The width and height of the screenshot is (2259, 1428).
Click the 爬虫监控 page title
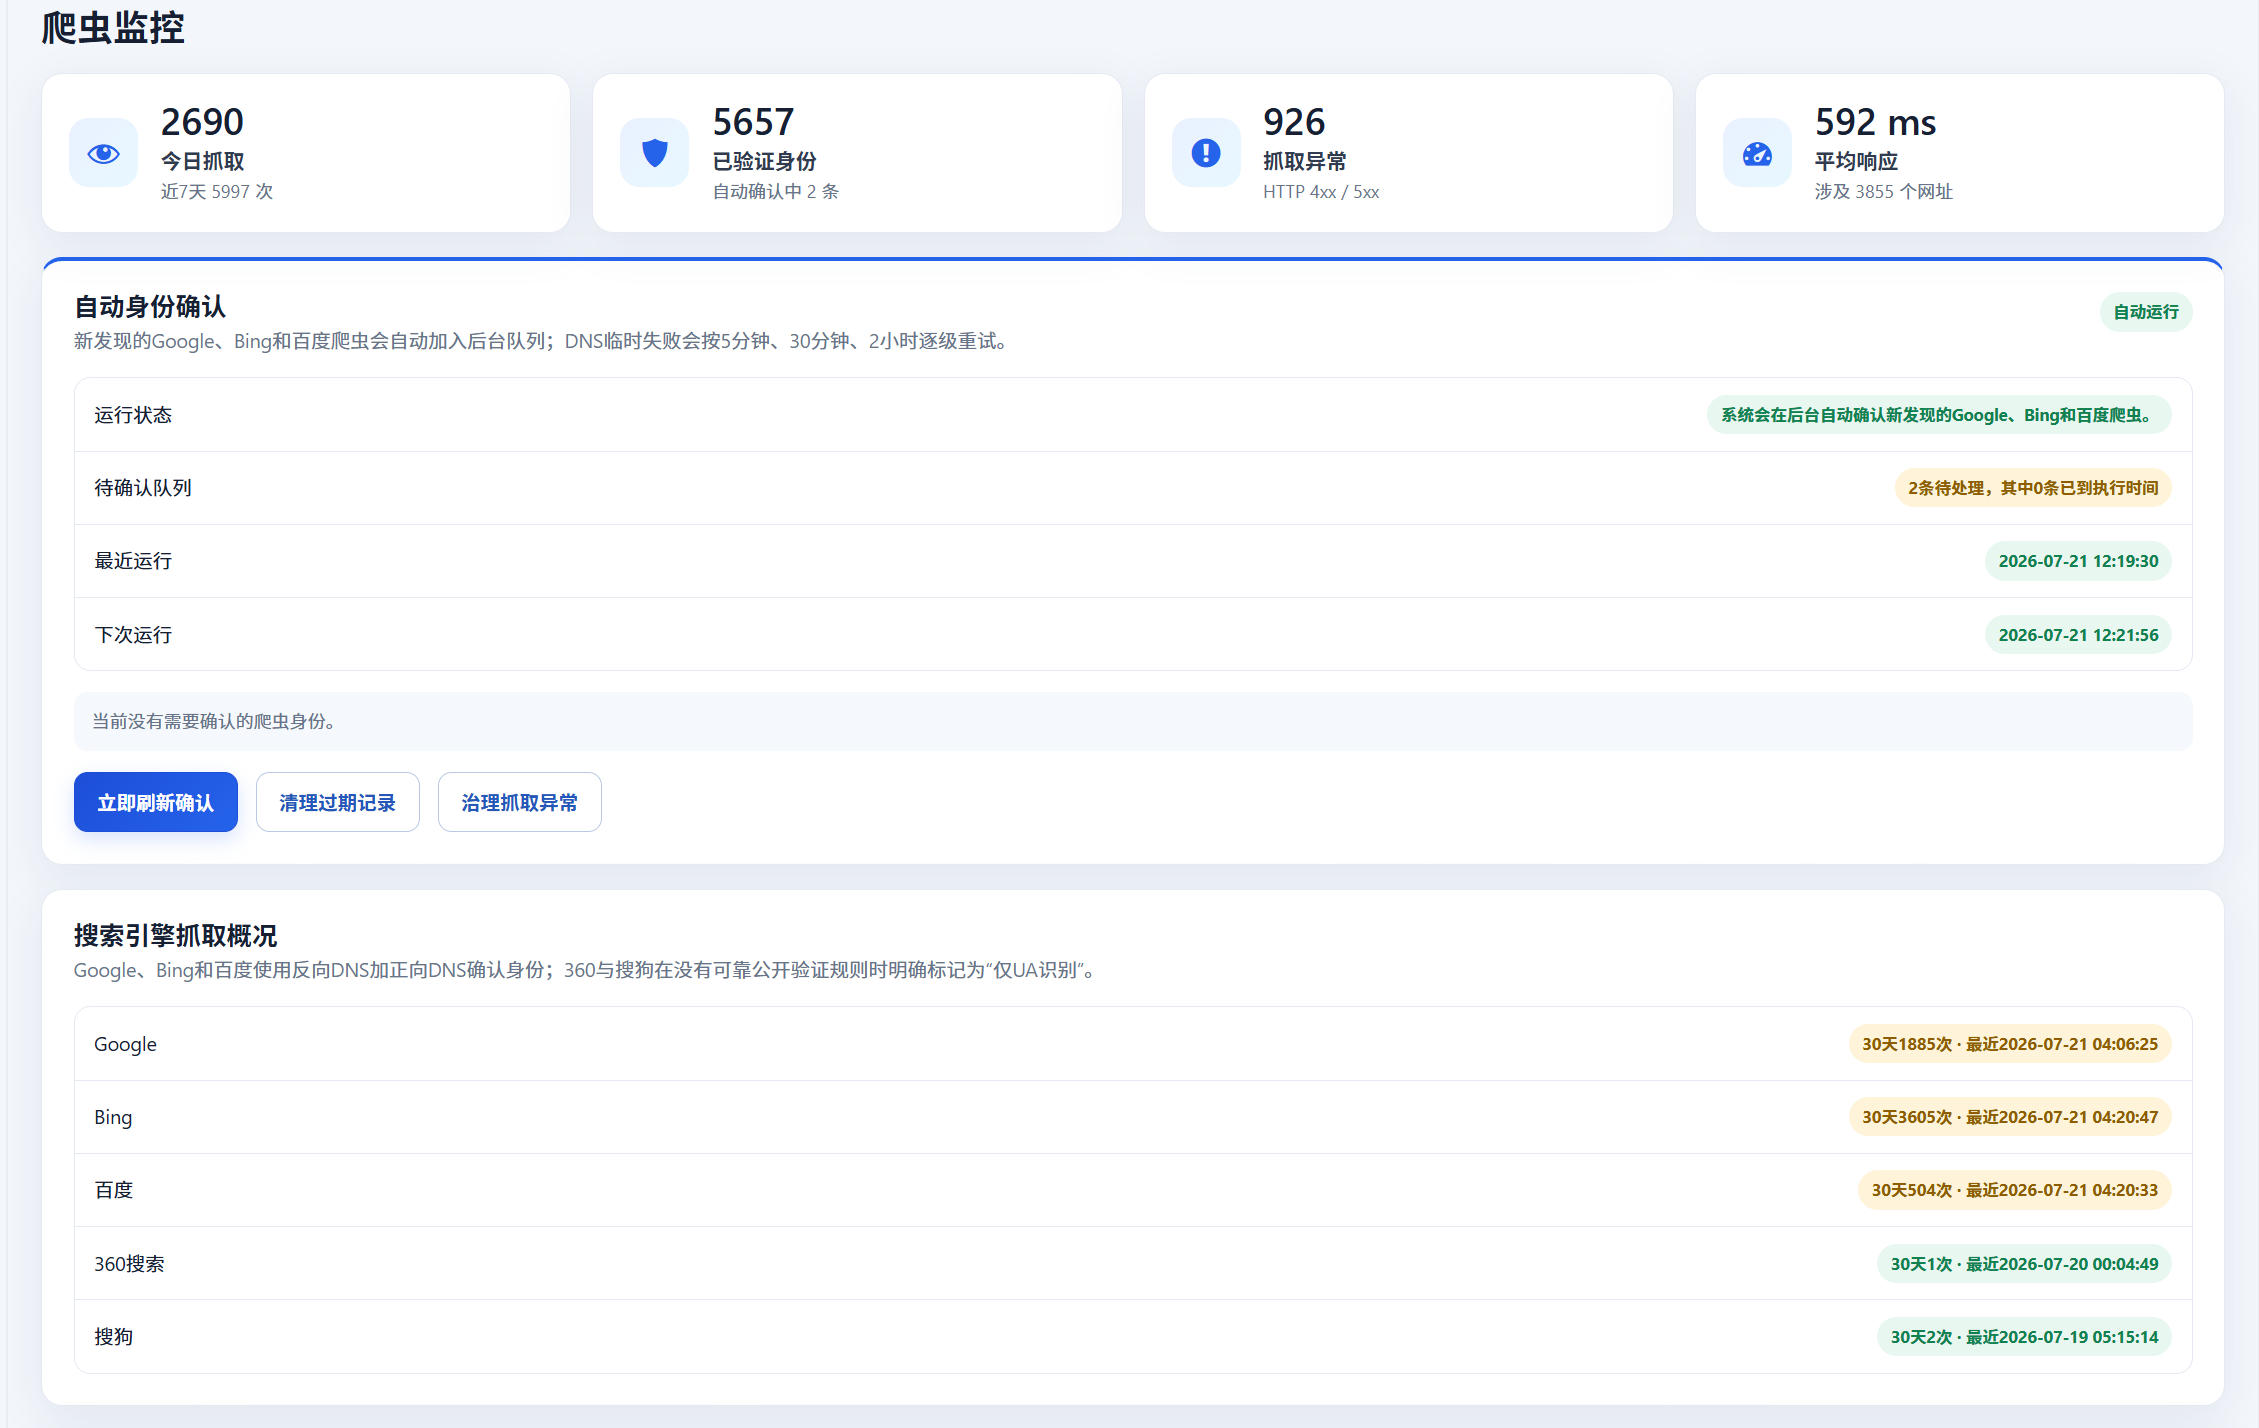click(x=113, y=27)
